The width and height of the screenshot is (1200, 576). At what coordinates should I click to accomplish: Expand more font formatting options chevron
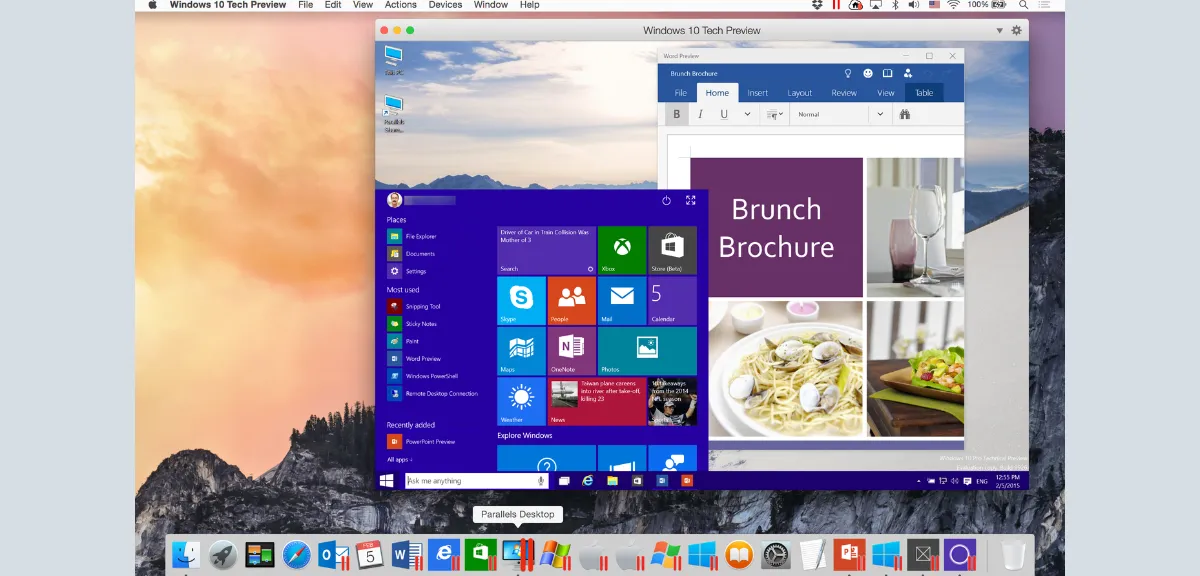(x=747, y=115)
